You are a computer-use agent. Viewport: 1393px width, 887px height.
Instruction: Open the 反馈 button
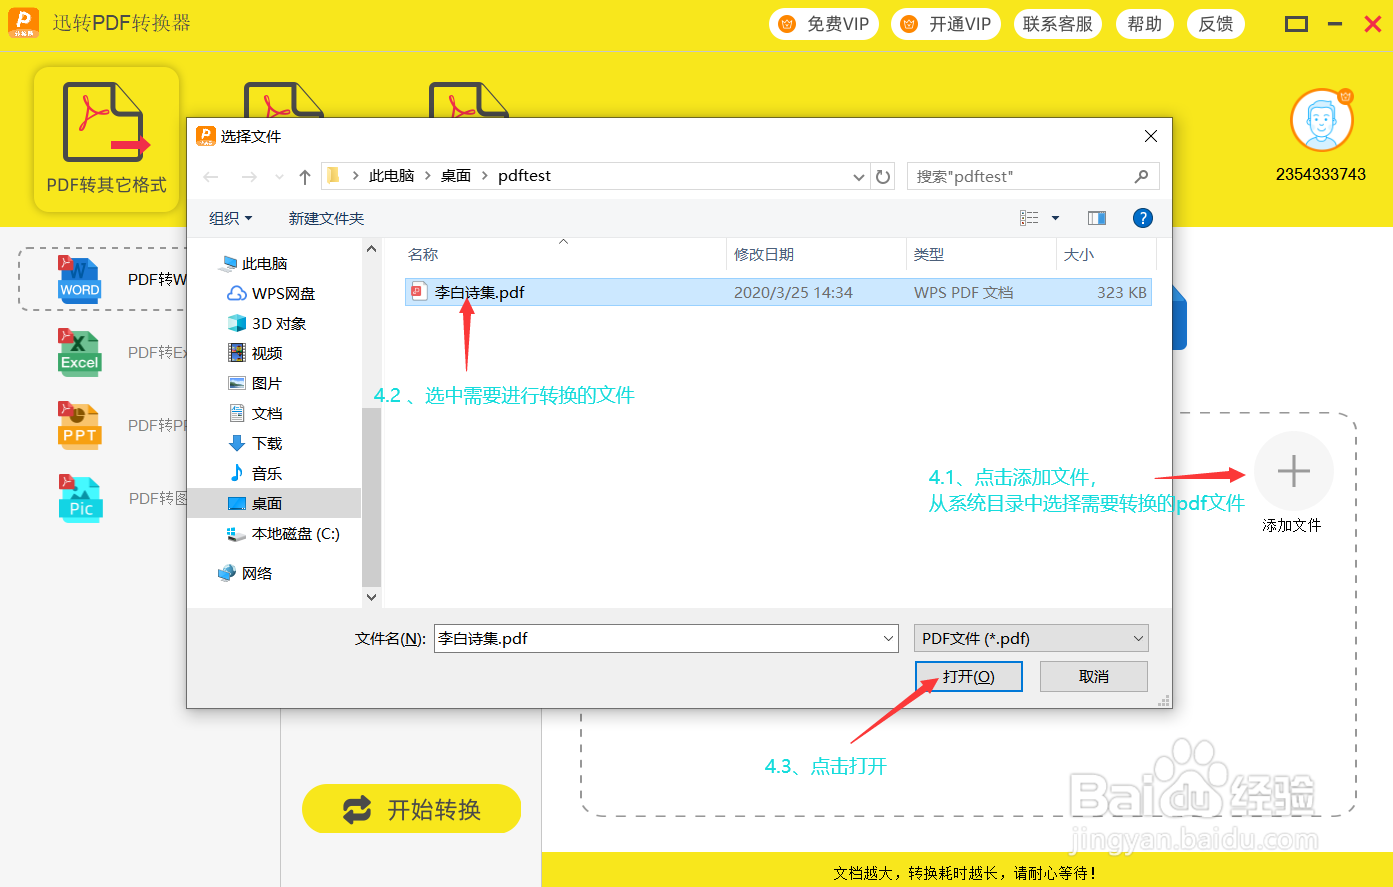pos(1216,24)
